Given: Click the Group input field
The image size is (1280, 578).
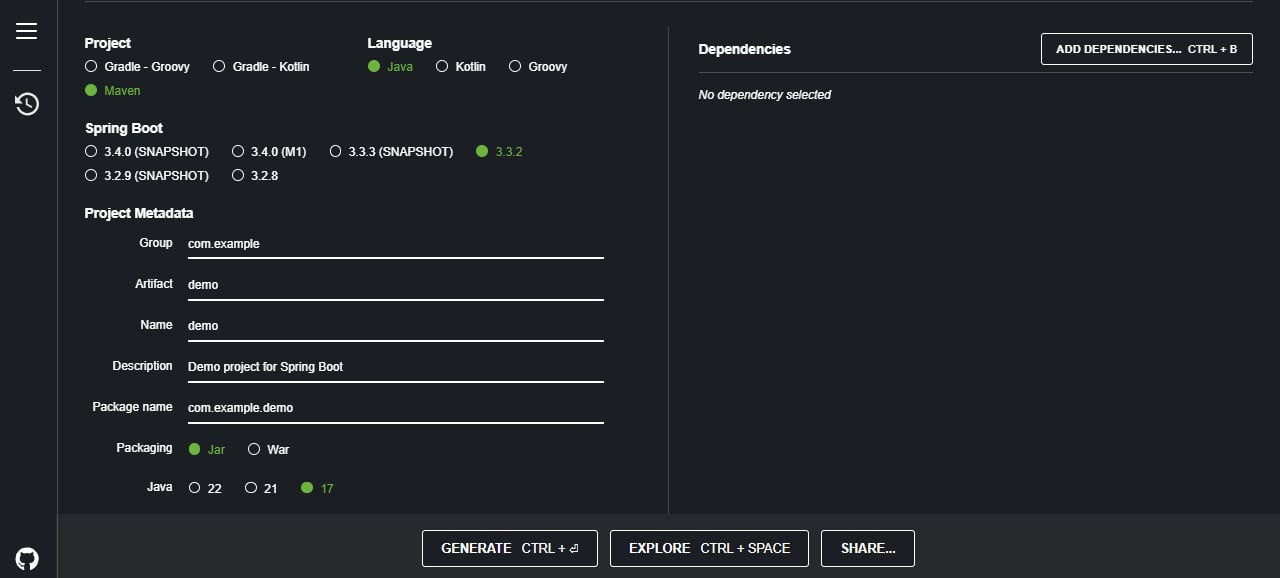Looking at the screenshot, I should click(x=395, y=244).
